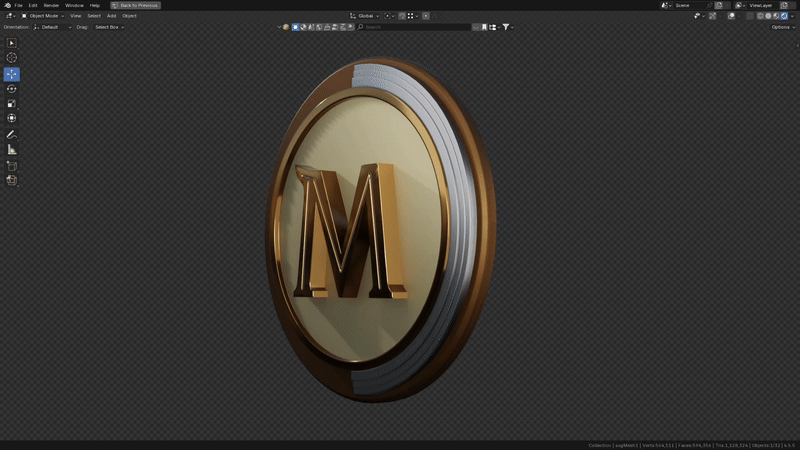Image resolution: width=800 pixels, height=450 pixels.
Task: Open the viewport View menu
Action: pos(75,16)
